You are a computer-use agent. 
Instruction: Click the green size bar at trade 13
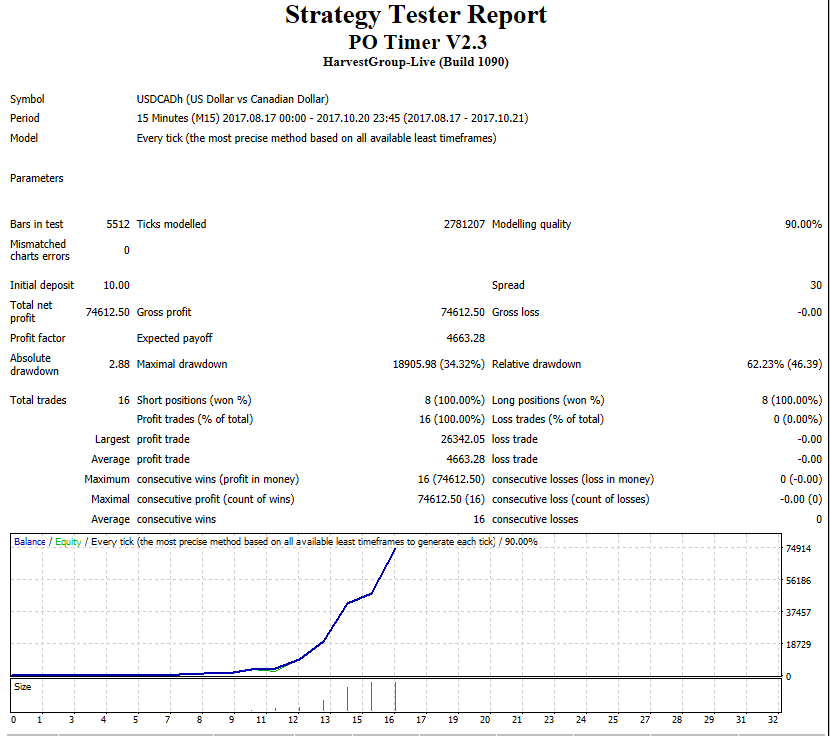click(323, 705)
